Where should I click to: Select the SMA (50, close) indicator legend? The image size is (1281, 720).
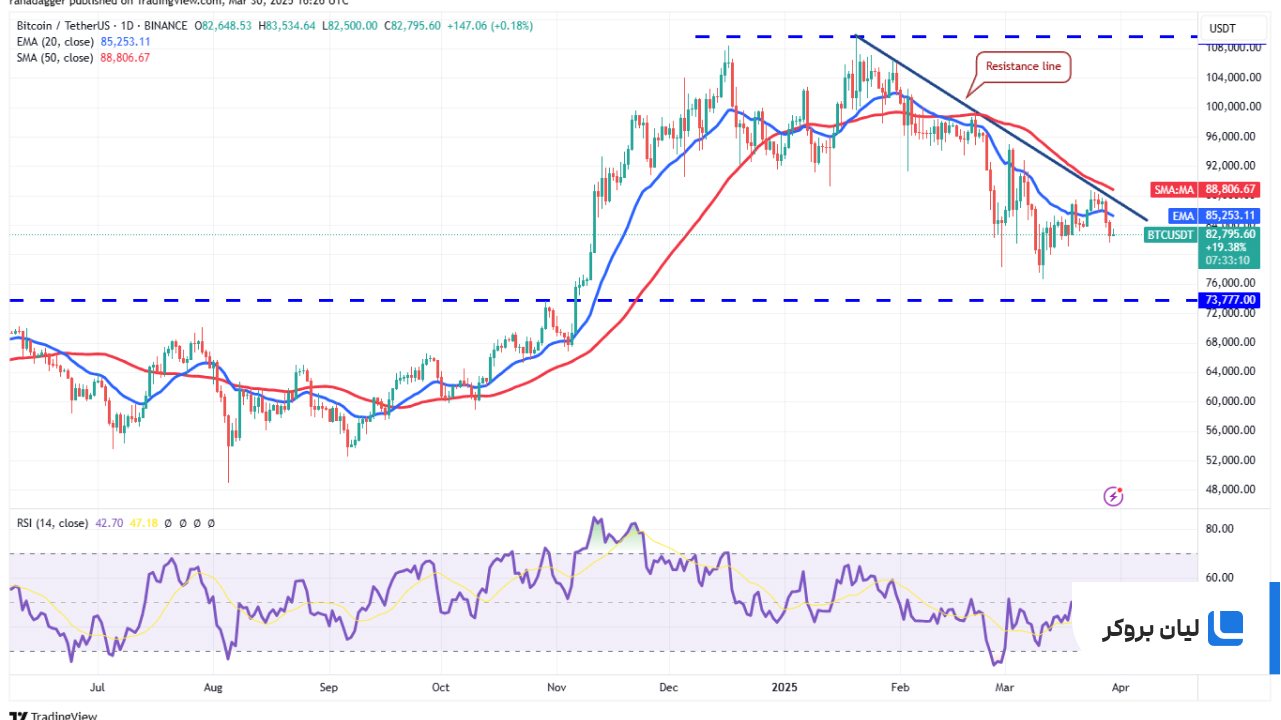pos(56,58)
